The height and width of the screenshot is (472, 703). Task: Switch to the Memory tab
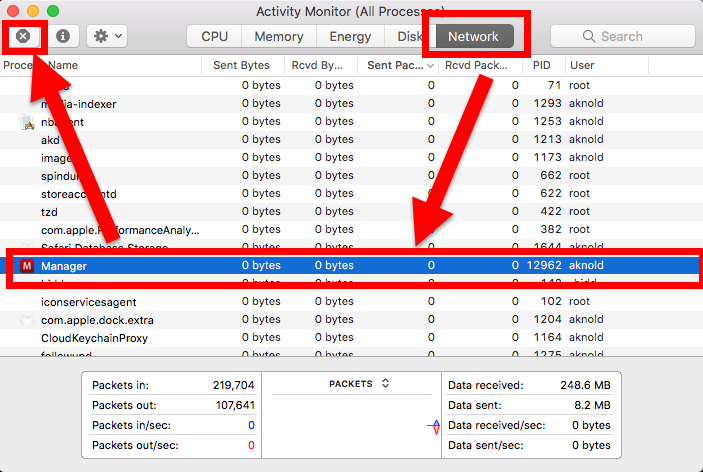click(x=279, y=36)
